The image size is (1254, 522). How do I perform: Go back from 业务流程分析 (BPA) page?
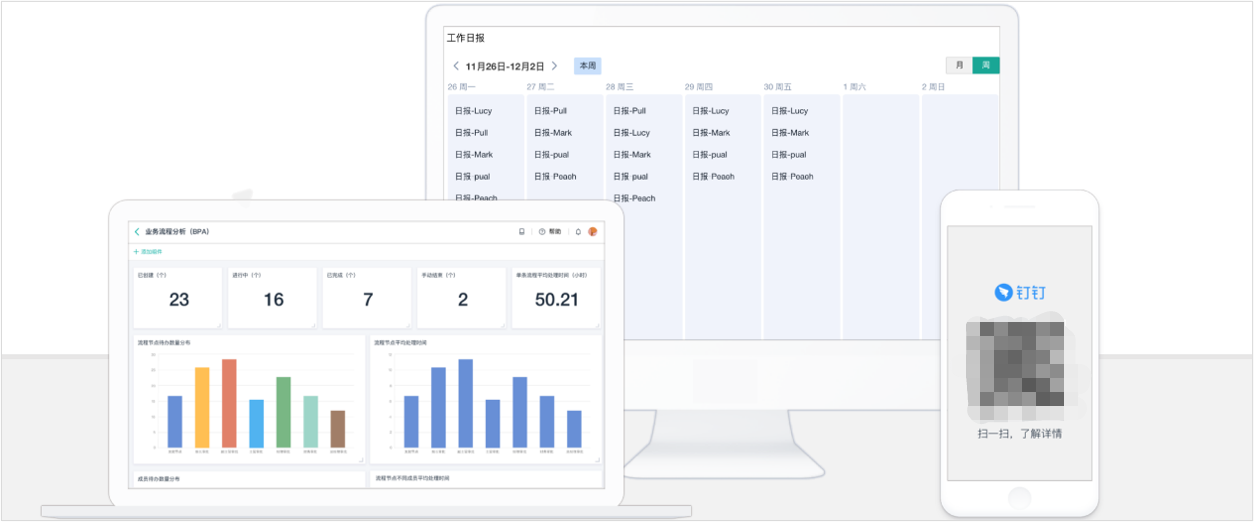click(x=137, y=231)
